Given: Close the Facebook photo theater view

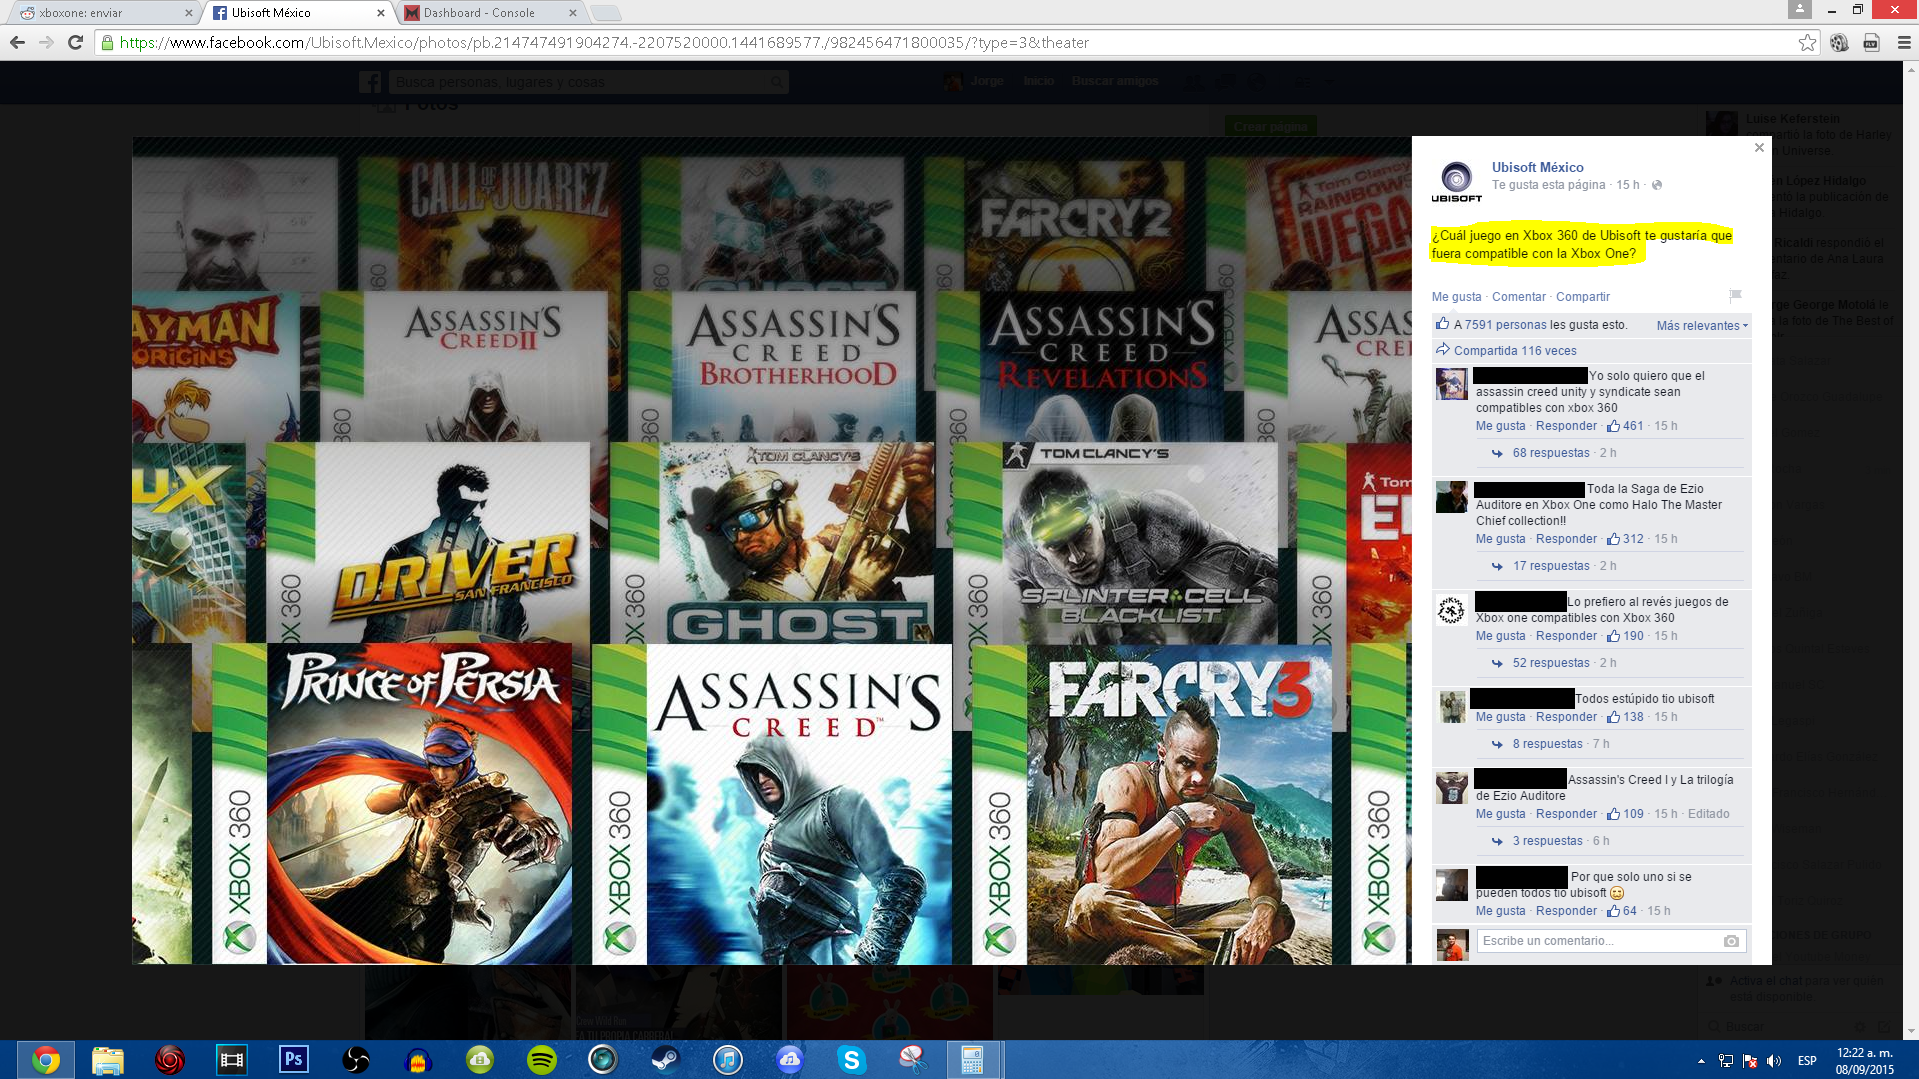Looking at the screenshot, I should point(1759,148).
